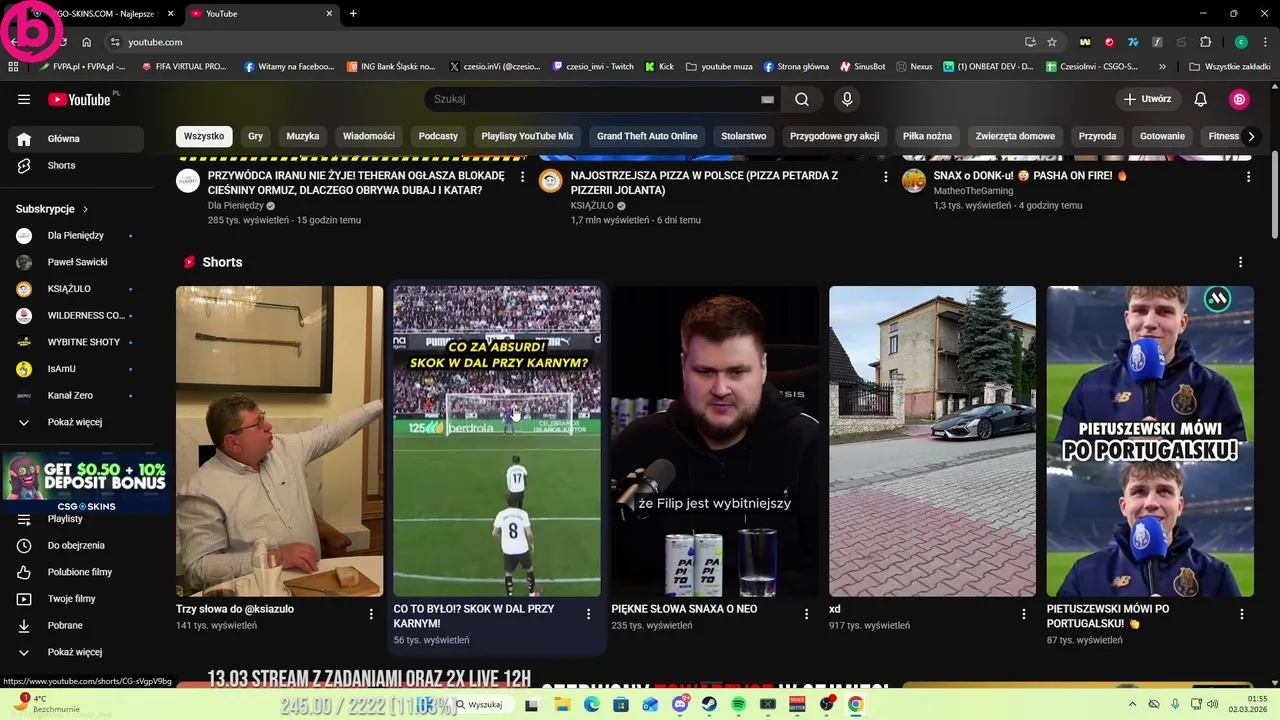
Task: Click the Główna home sidebar item
Action: pyautogui.click(x=75, y=139)
